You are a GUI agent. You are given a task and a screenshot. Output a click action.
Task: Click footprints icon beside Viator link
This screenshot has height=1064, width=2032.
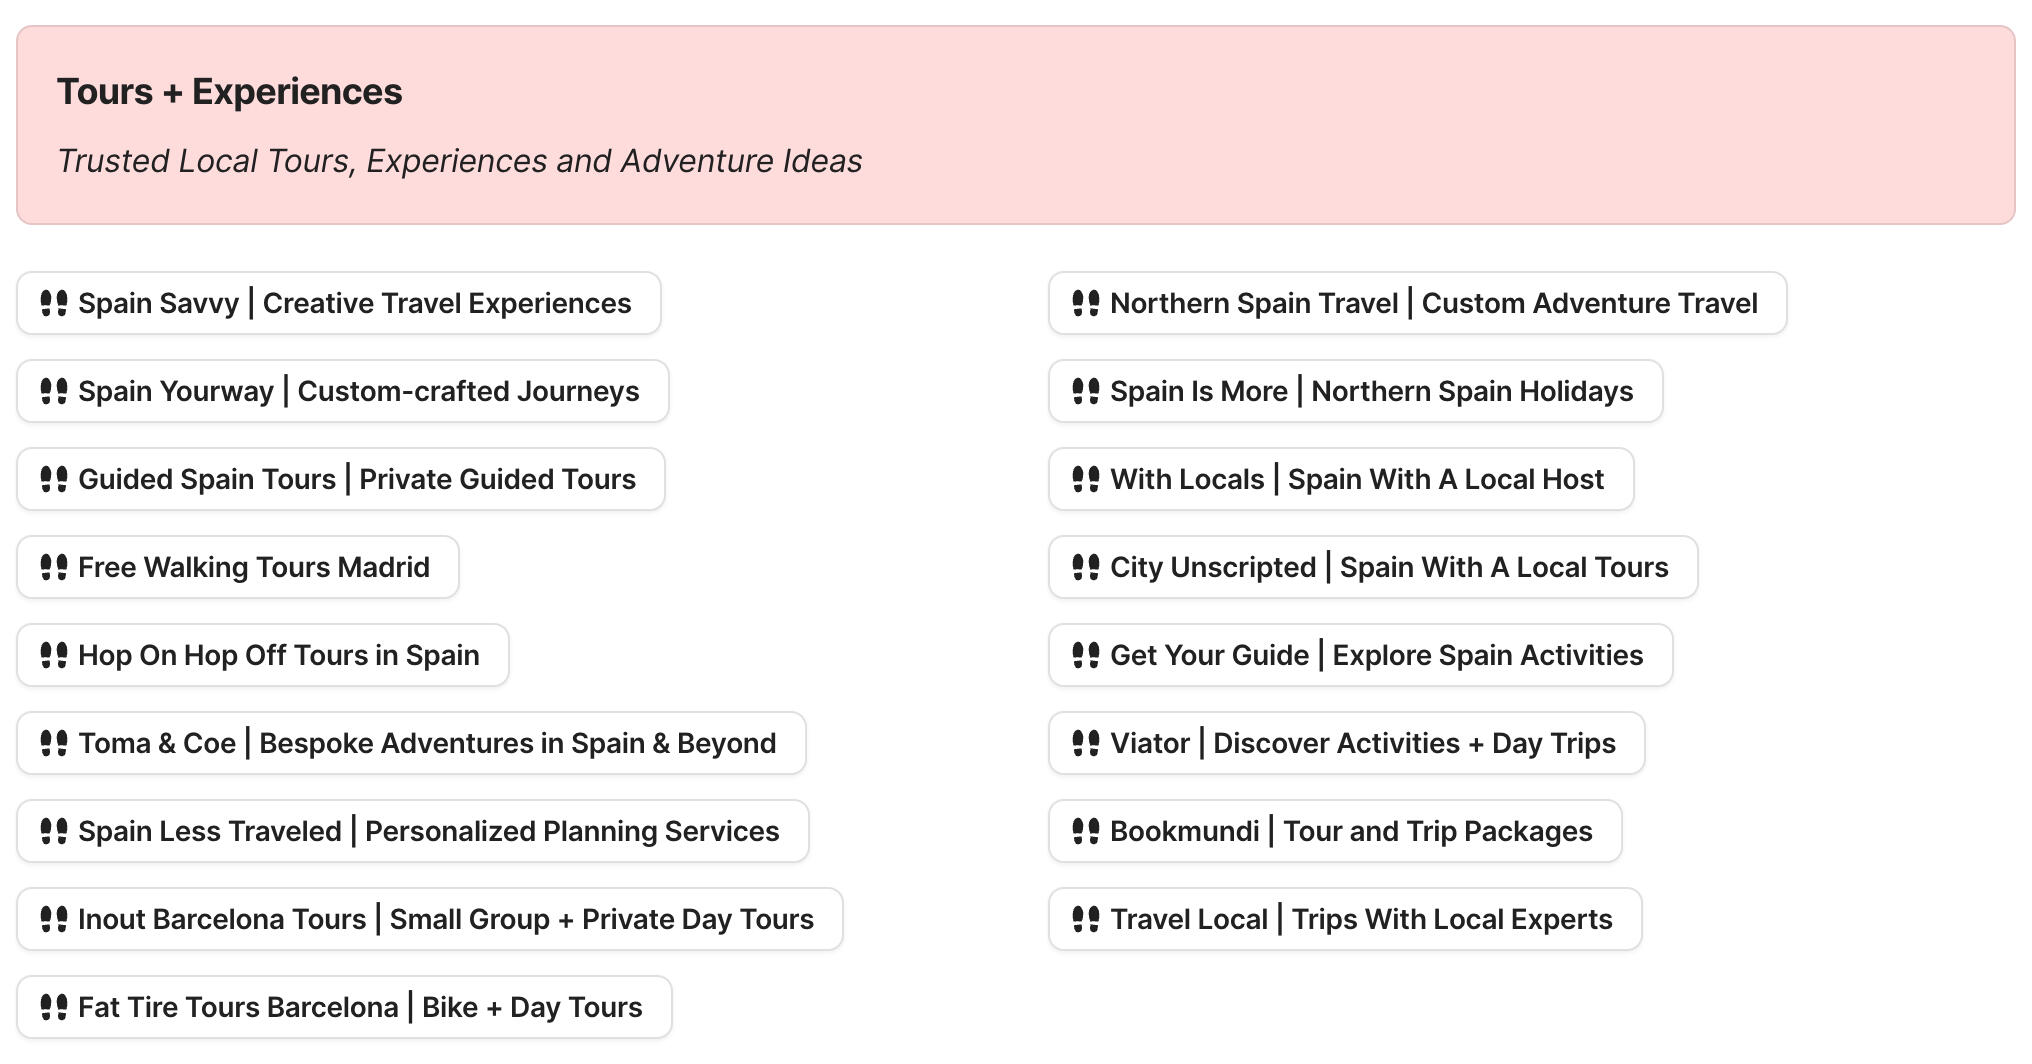click(1086, 743)
